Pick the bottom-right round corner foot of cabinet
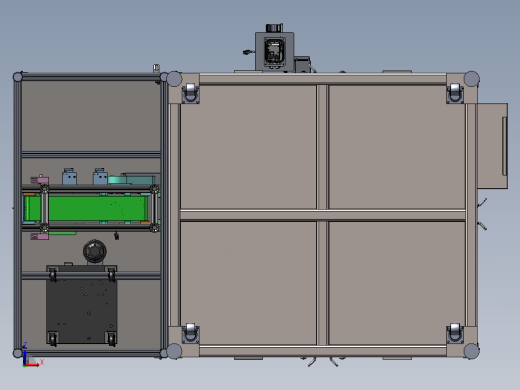Image resolution: width=520 pixels, height=390 pixels. point(471,351)
